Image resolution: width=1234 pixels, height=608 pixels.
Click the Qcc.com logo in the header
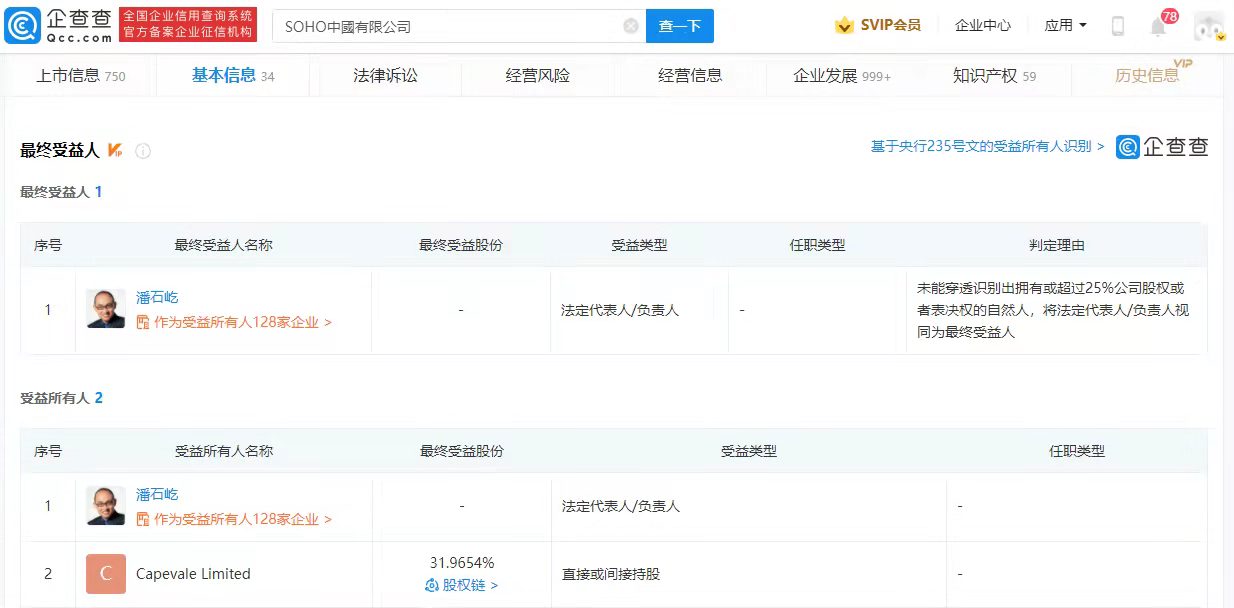(x=59, y=25)
